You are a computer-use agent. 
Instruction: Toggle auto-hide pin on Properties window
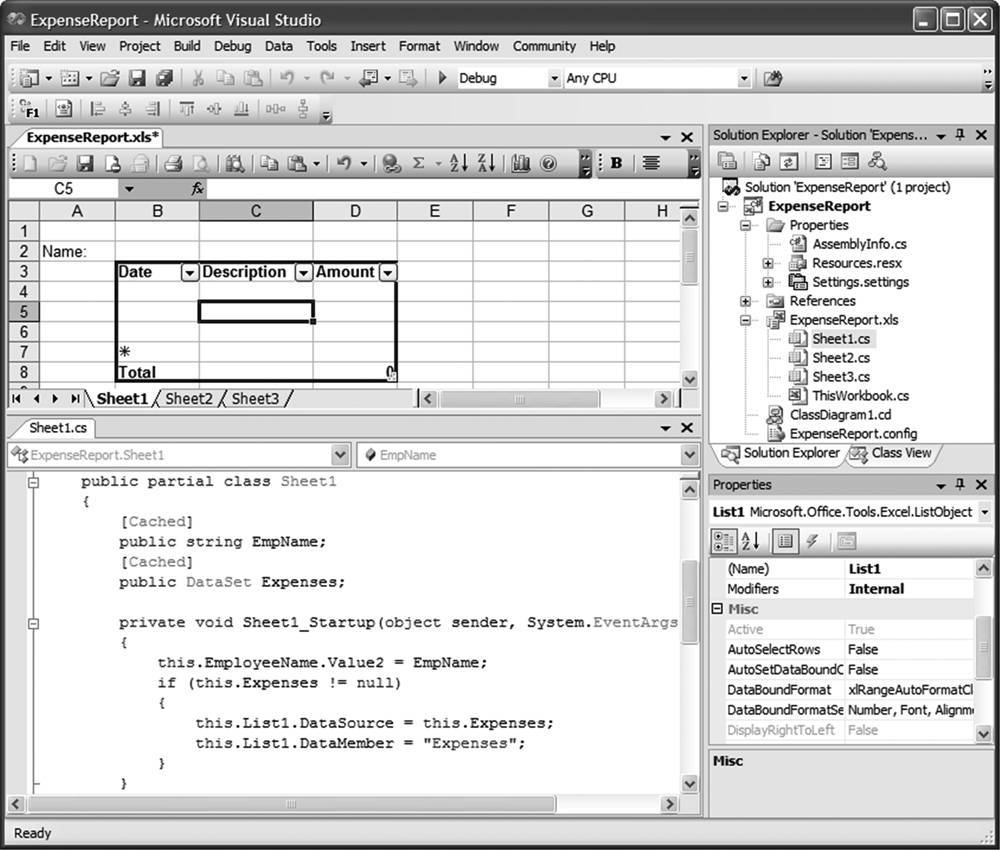pyautogui.click(x=960, y=485)
